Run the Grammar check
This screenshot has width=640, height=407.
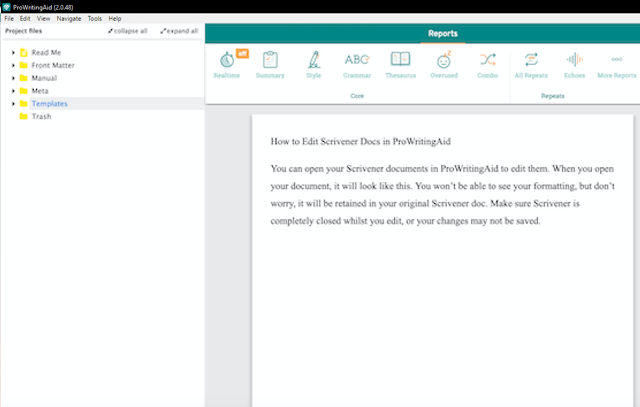coord(357,62)
